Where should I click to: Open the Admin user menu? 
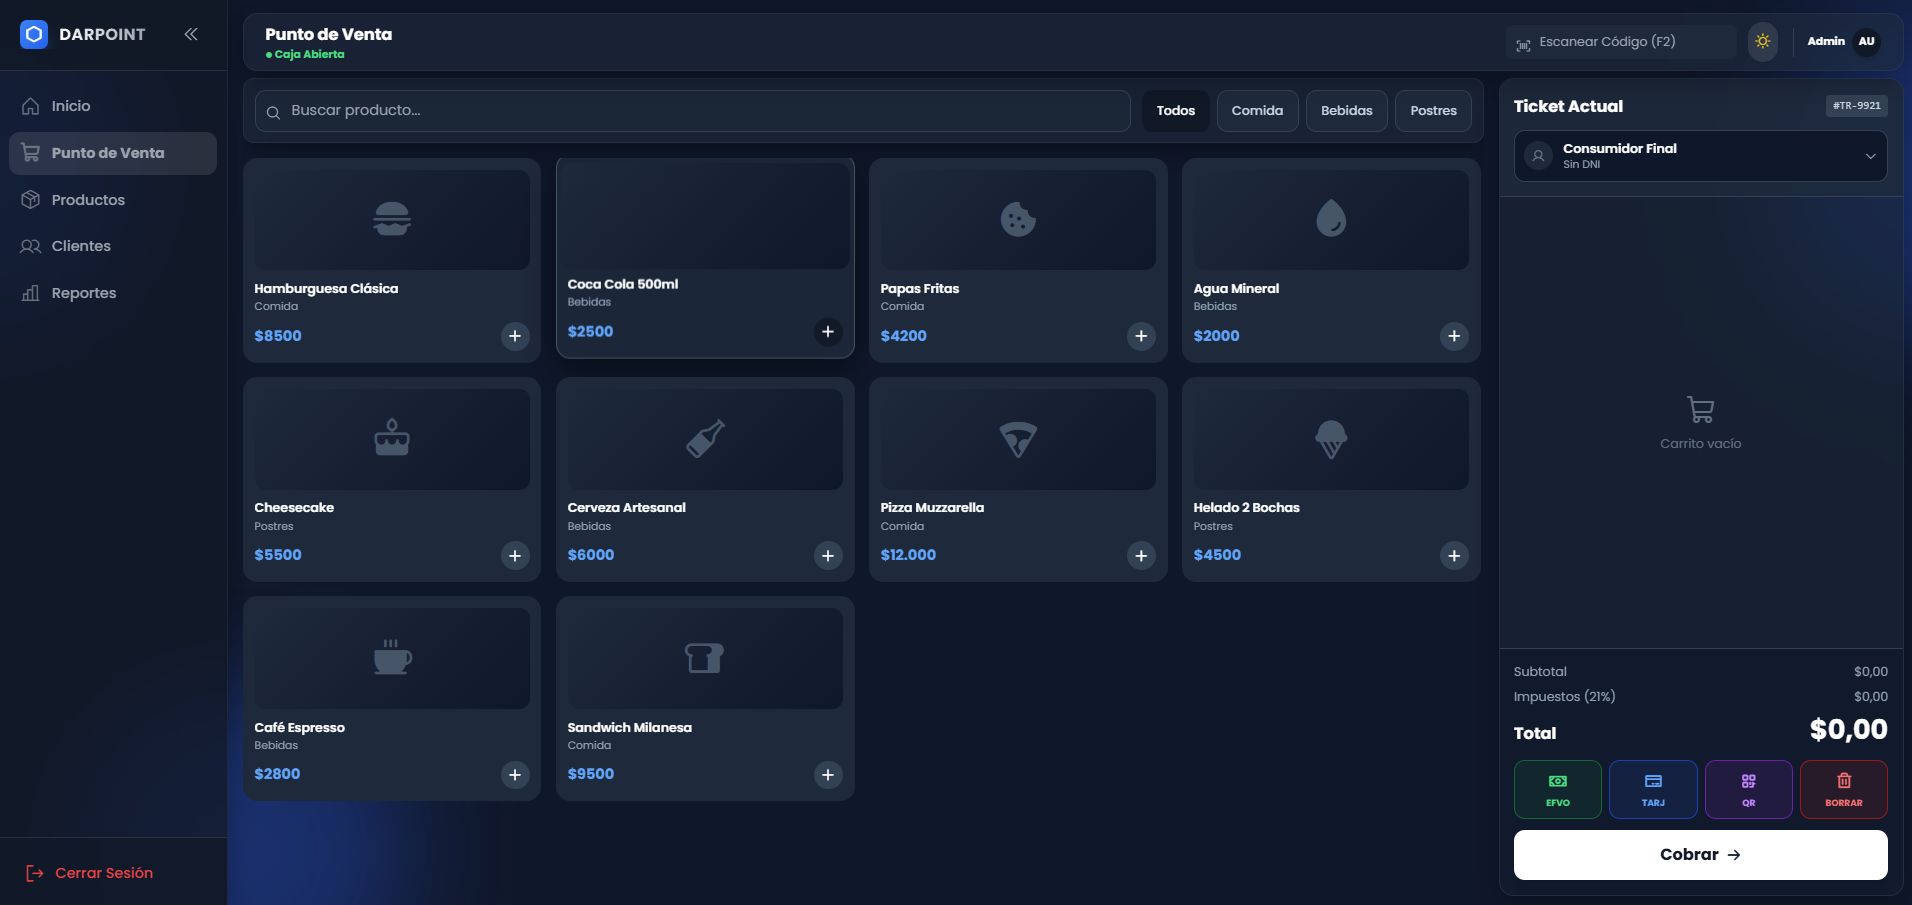(1843, 42)
